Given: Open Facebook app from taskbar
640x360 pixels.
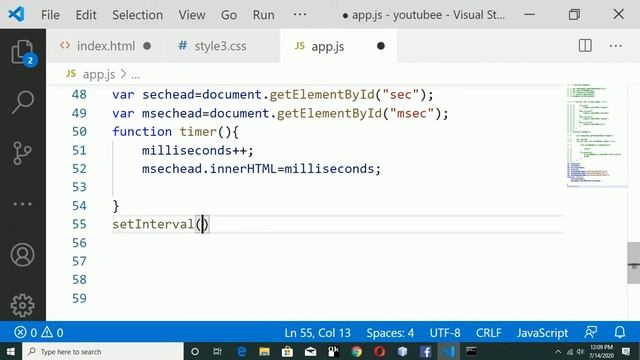Looking at the screenshot, I should coord(425,351).
